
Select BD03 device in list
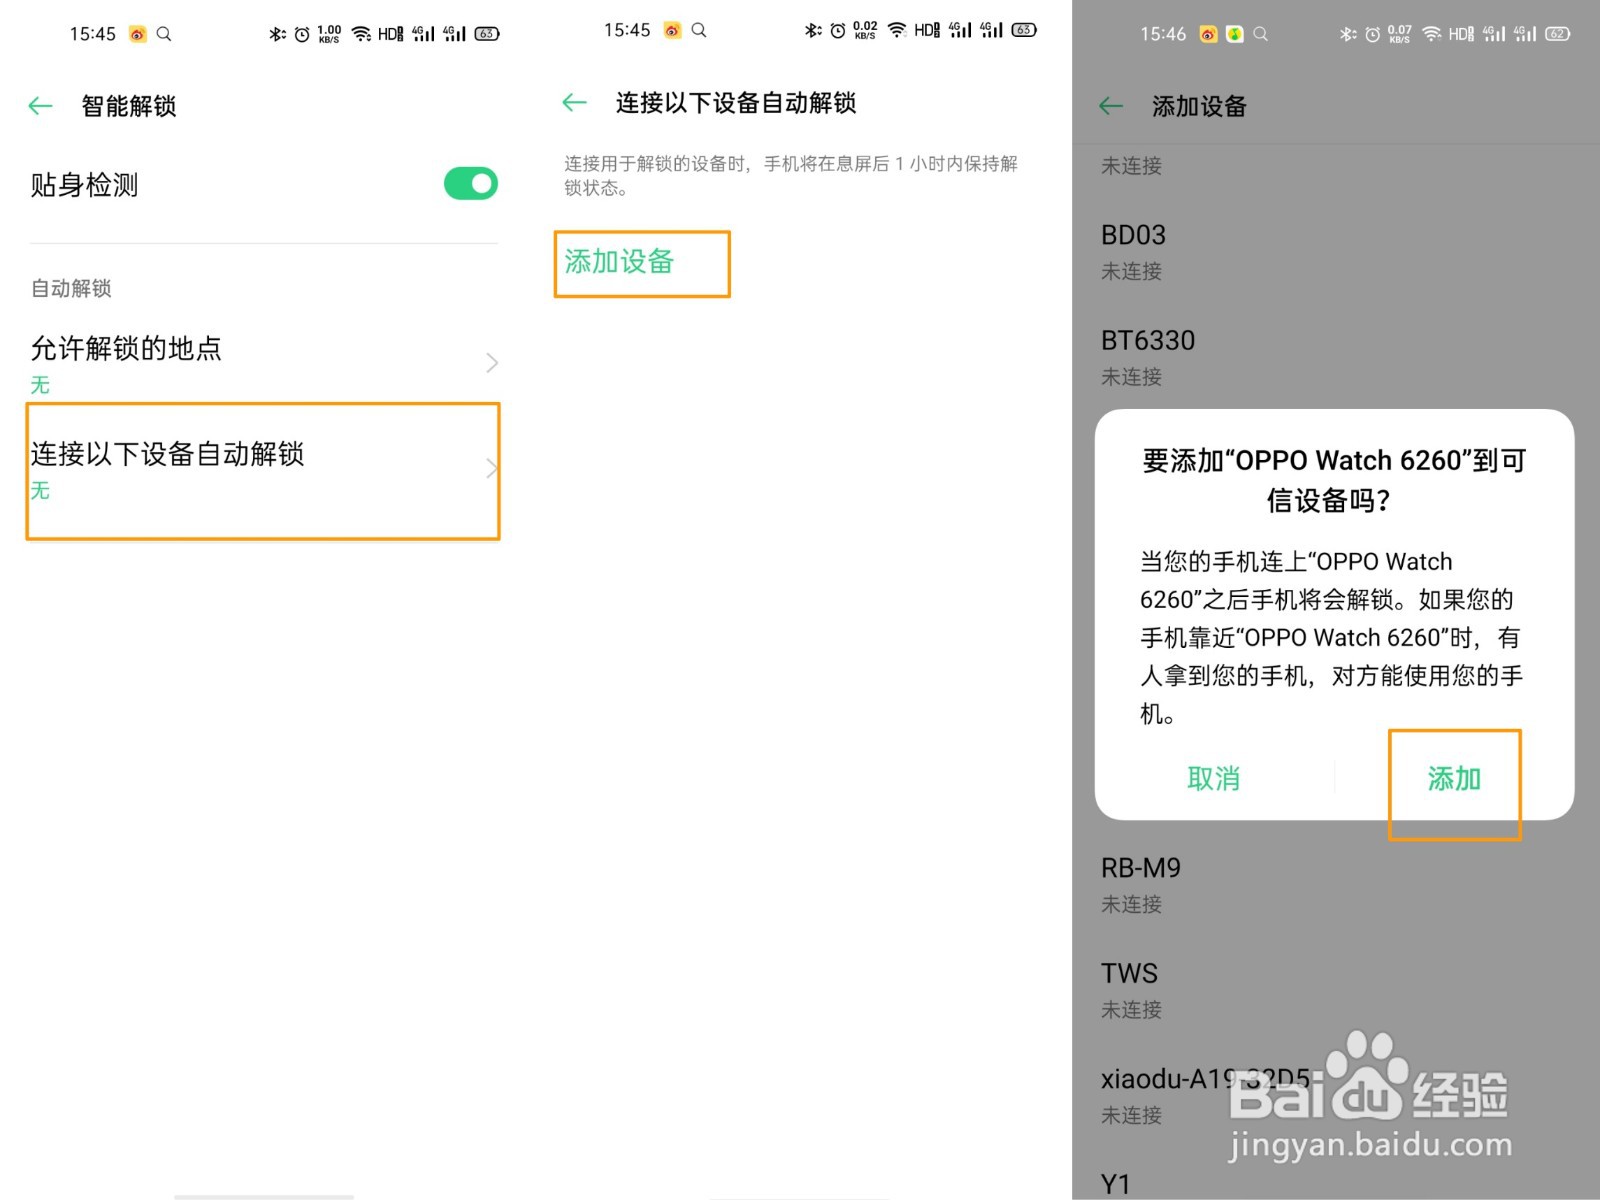(x=1335, y=251)
